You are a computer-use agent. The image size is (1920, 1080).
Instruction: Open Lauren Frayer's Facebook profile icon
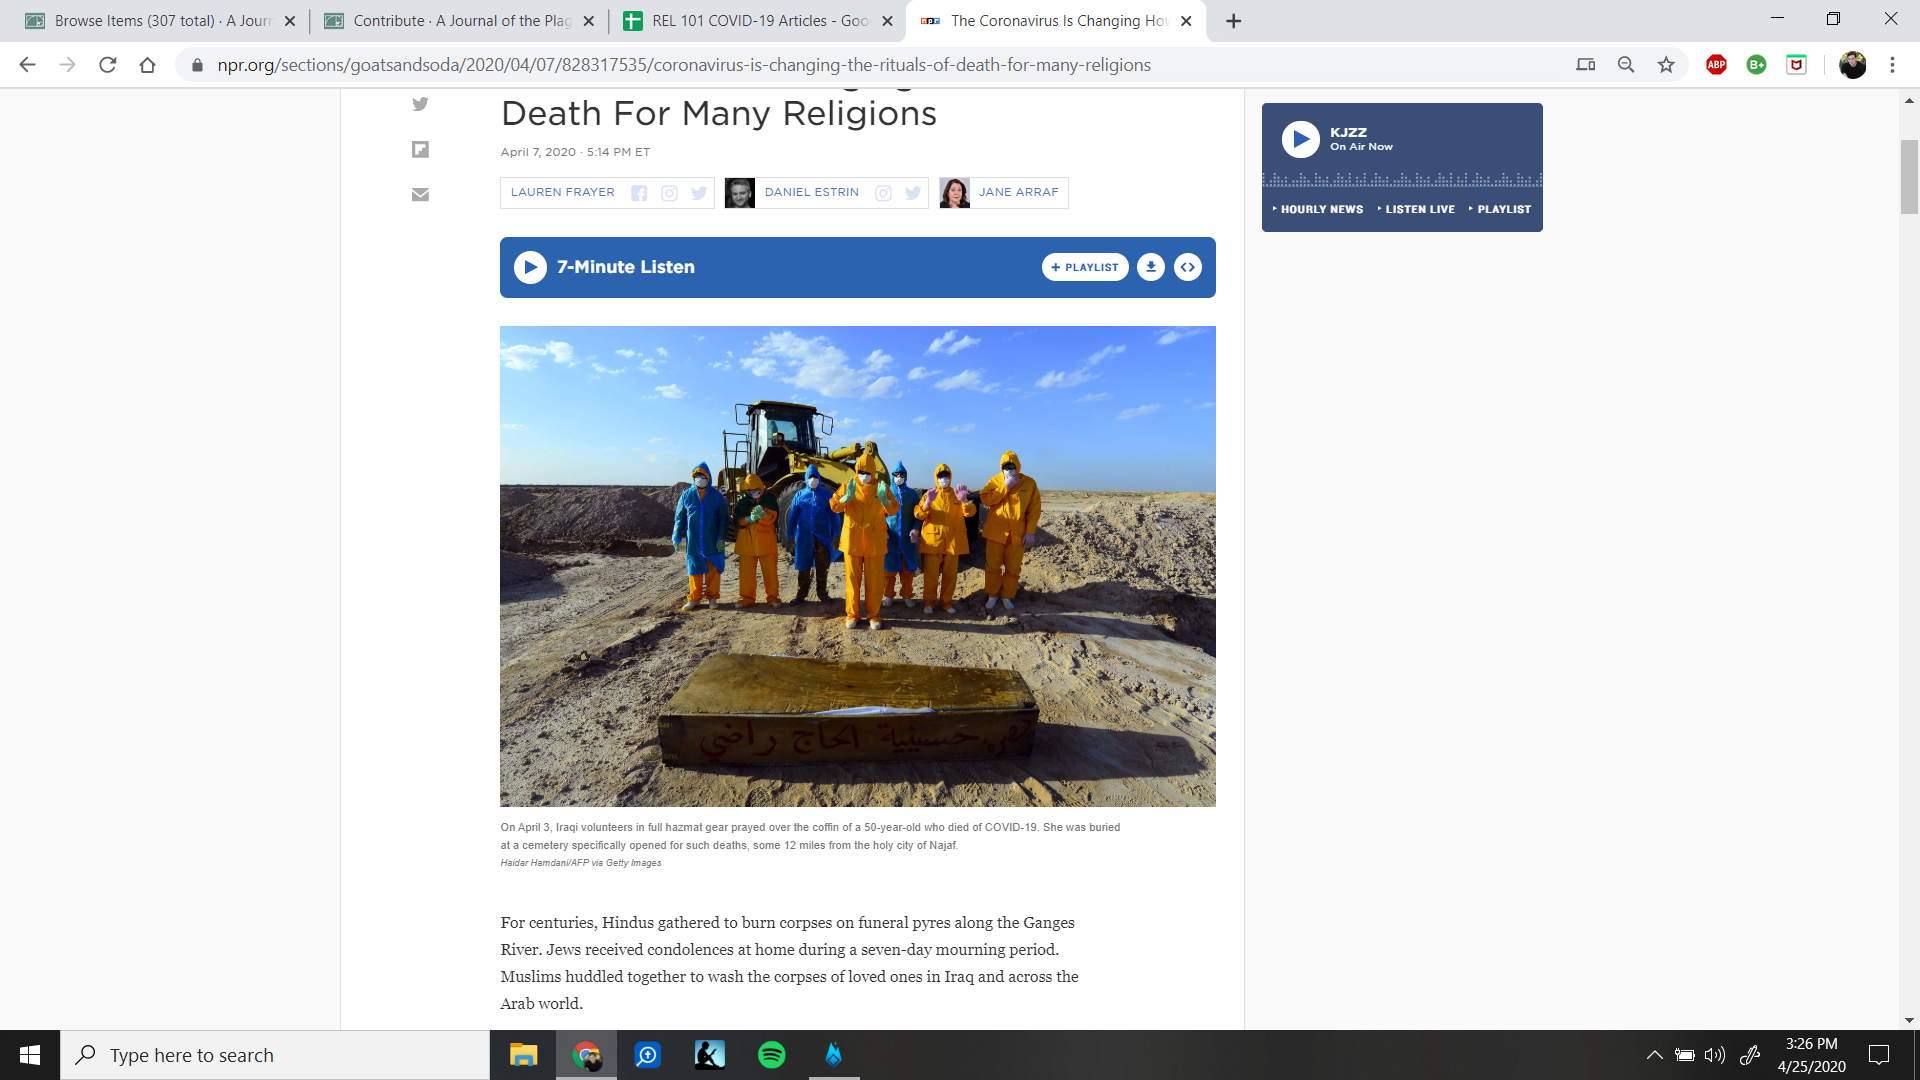(639, 193)
